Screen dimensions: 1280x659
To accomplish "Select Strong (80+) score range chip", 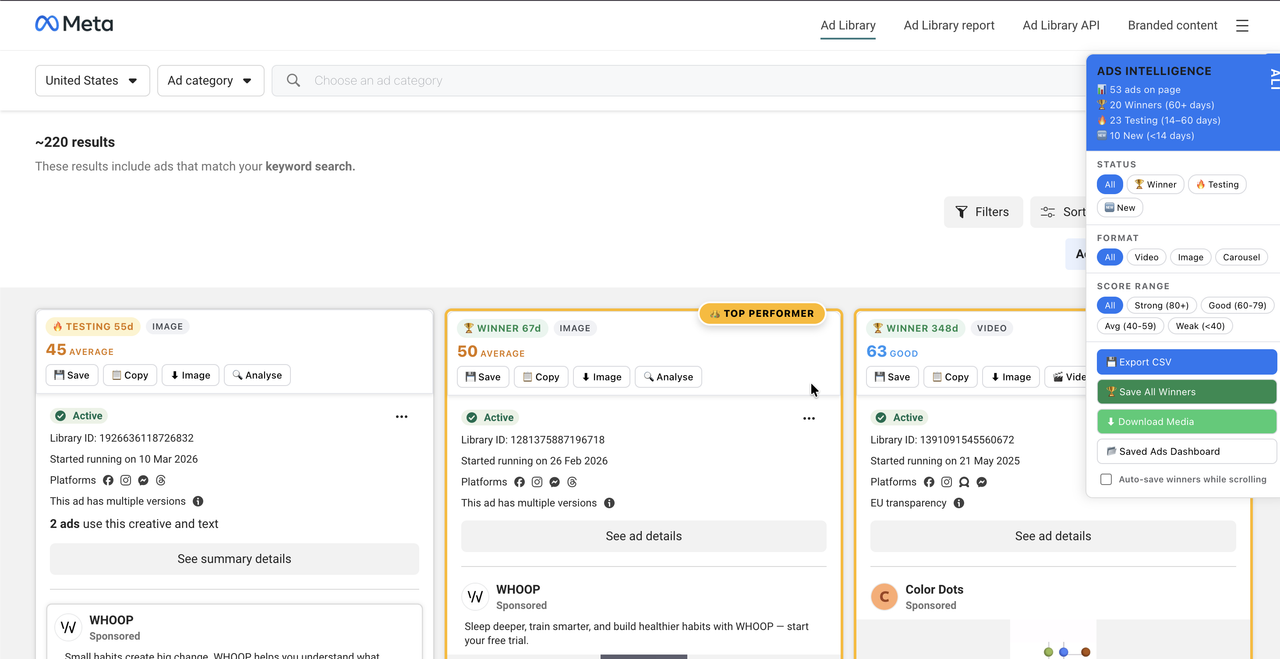I will [x=1161, y=305].
